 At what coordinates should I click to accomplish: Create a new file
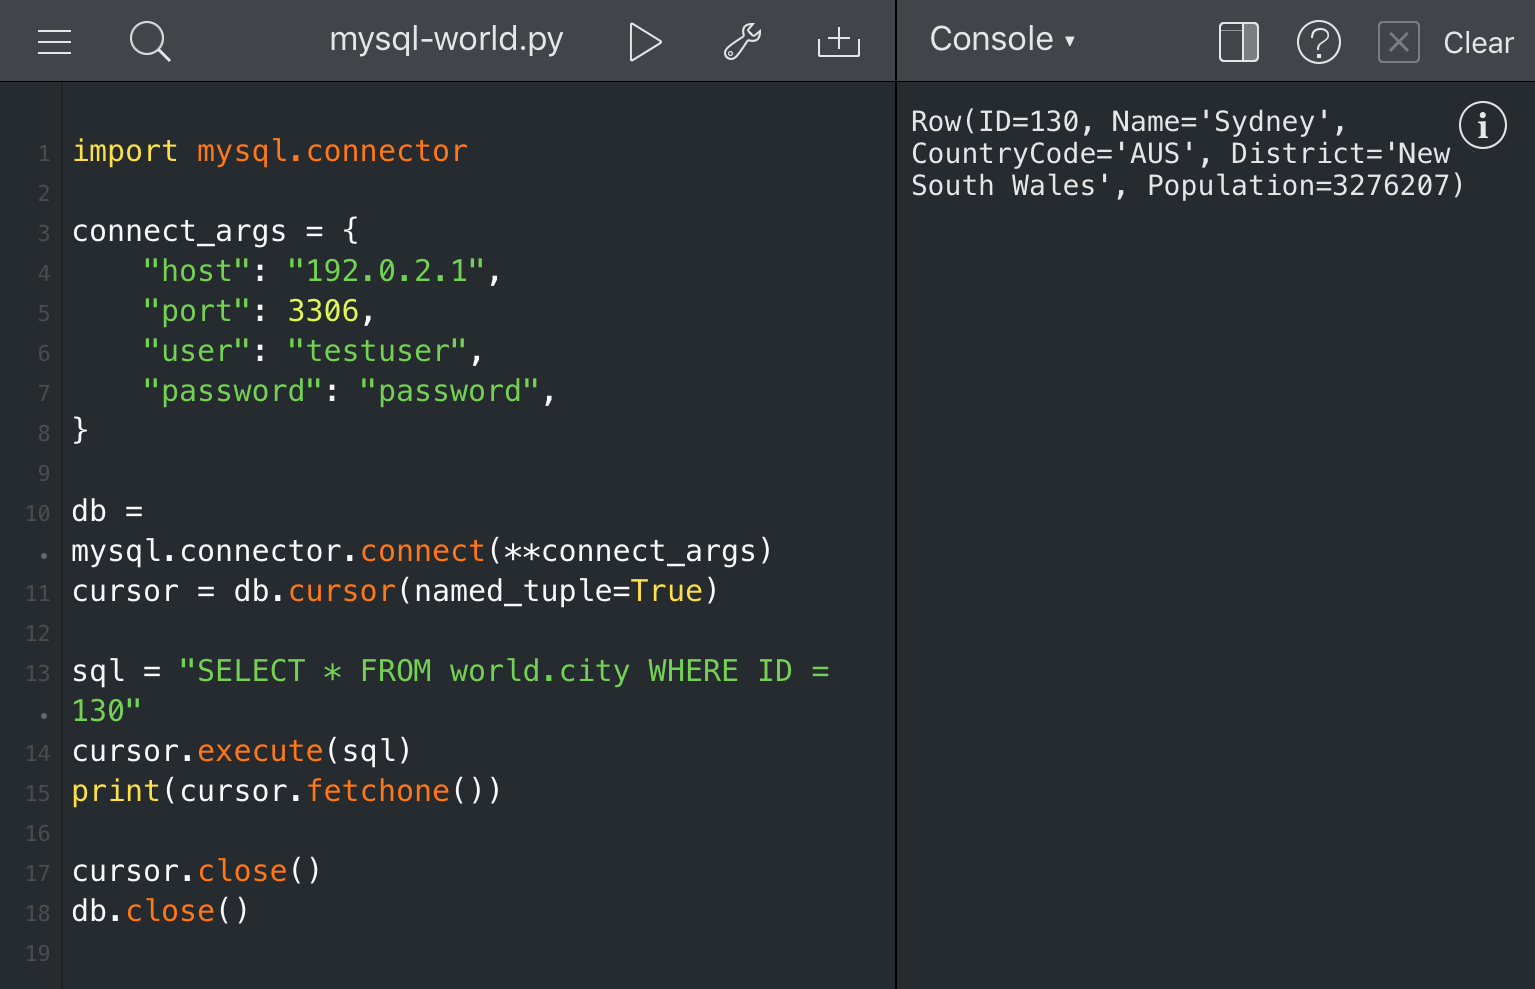[838, 42]
